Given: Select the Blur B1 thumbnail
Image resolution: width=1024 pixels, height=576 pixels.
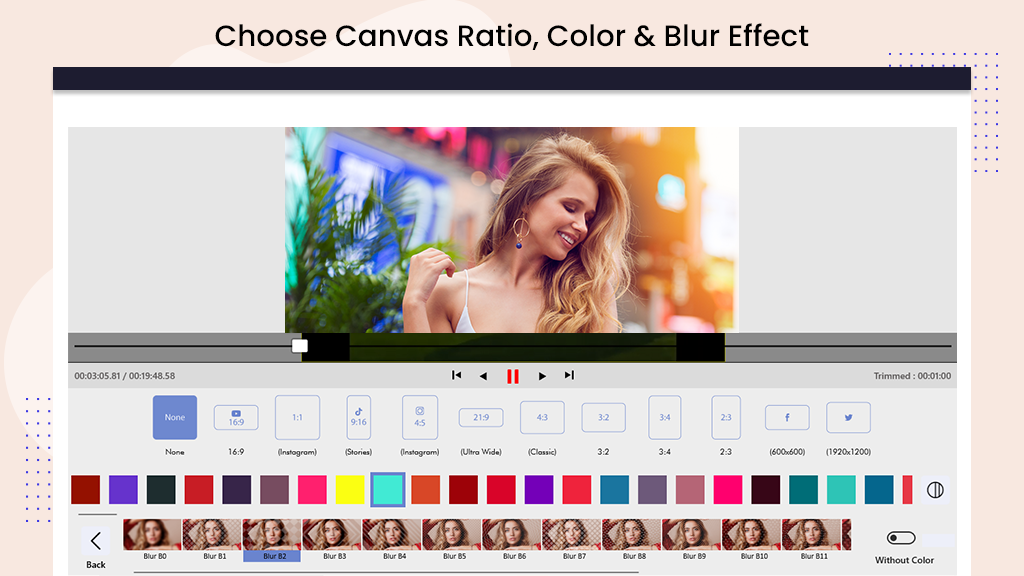Looking at the screenshot, I should pyautogui.click(x=212, y=539).
